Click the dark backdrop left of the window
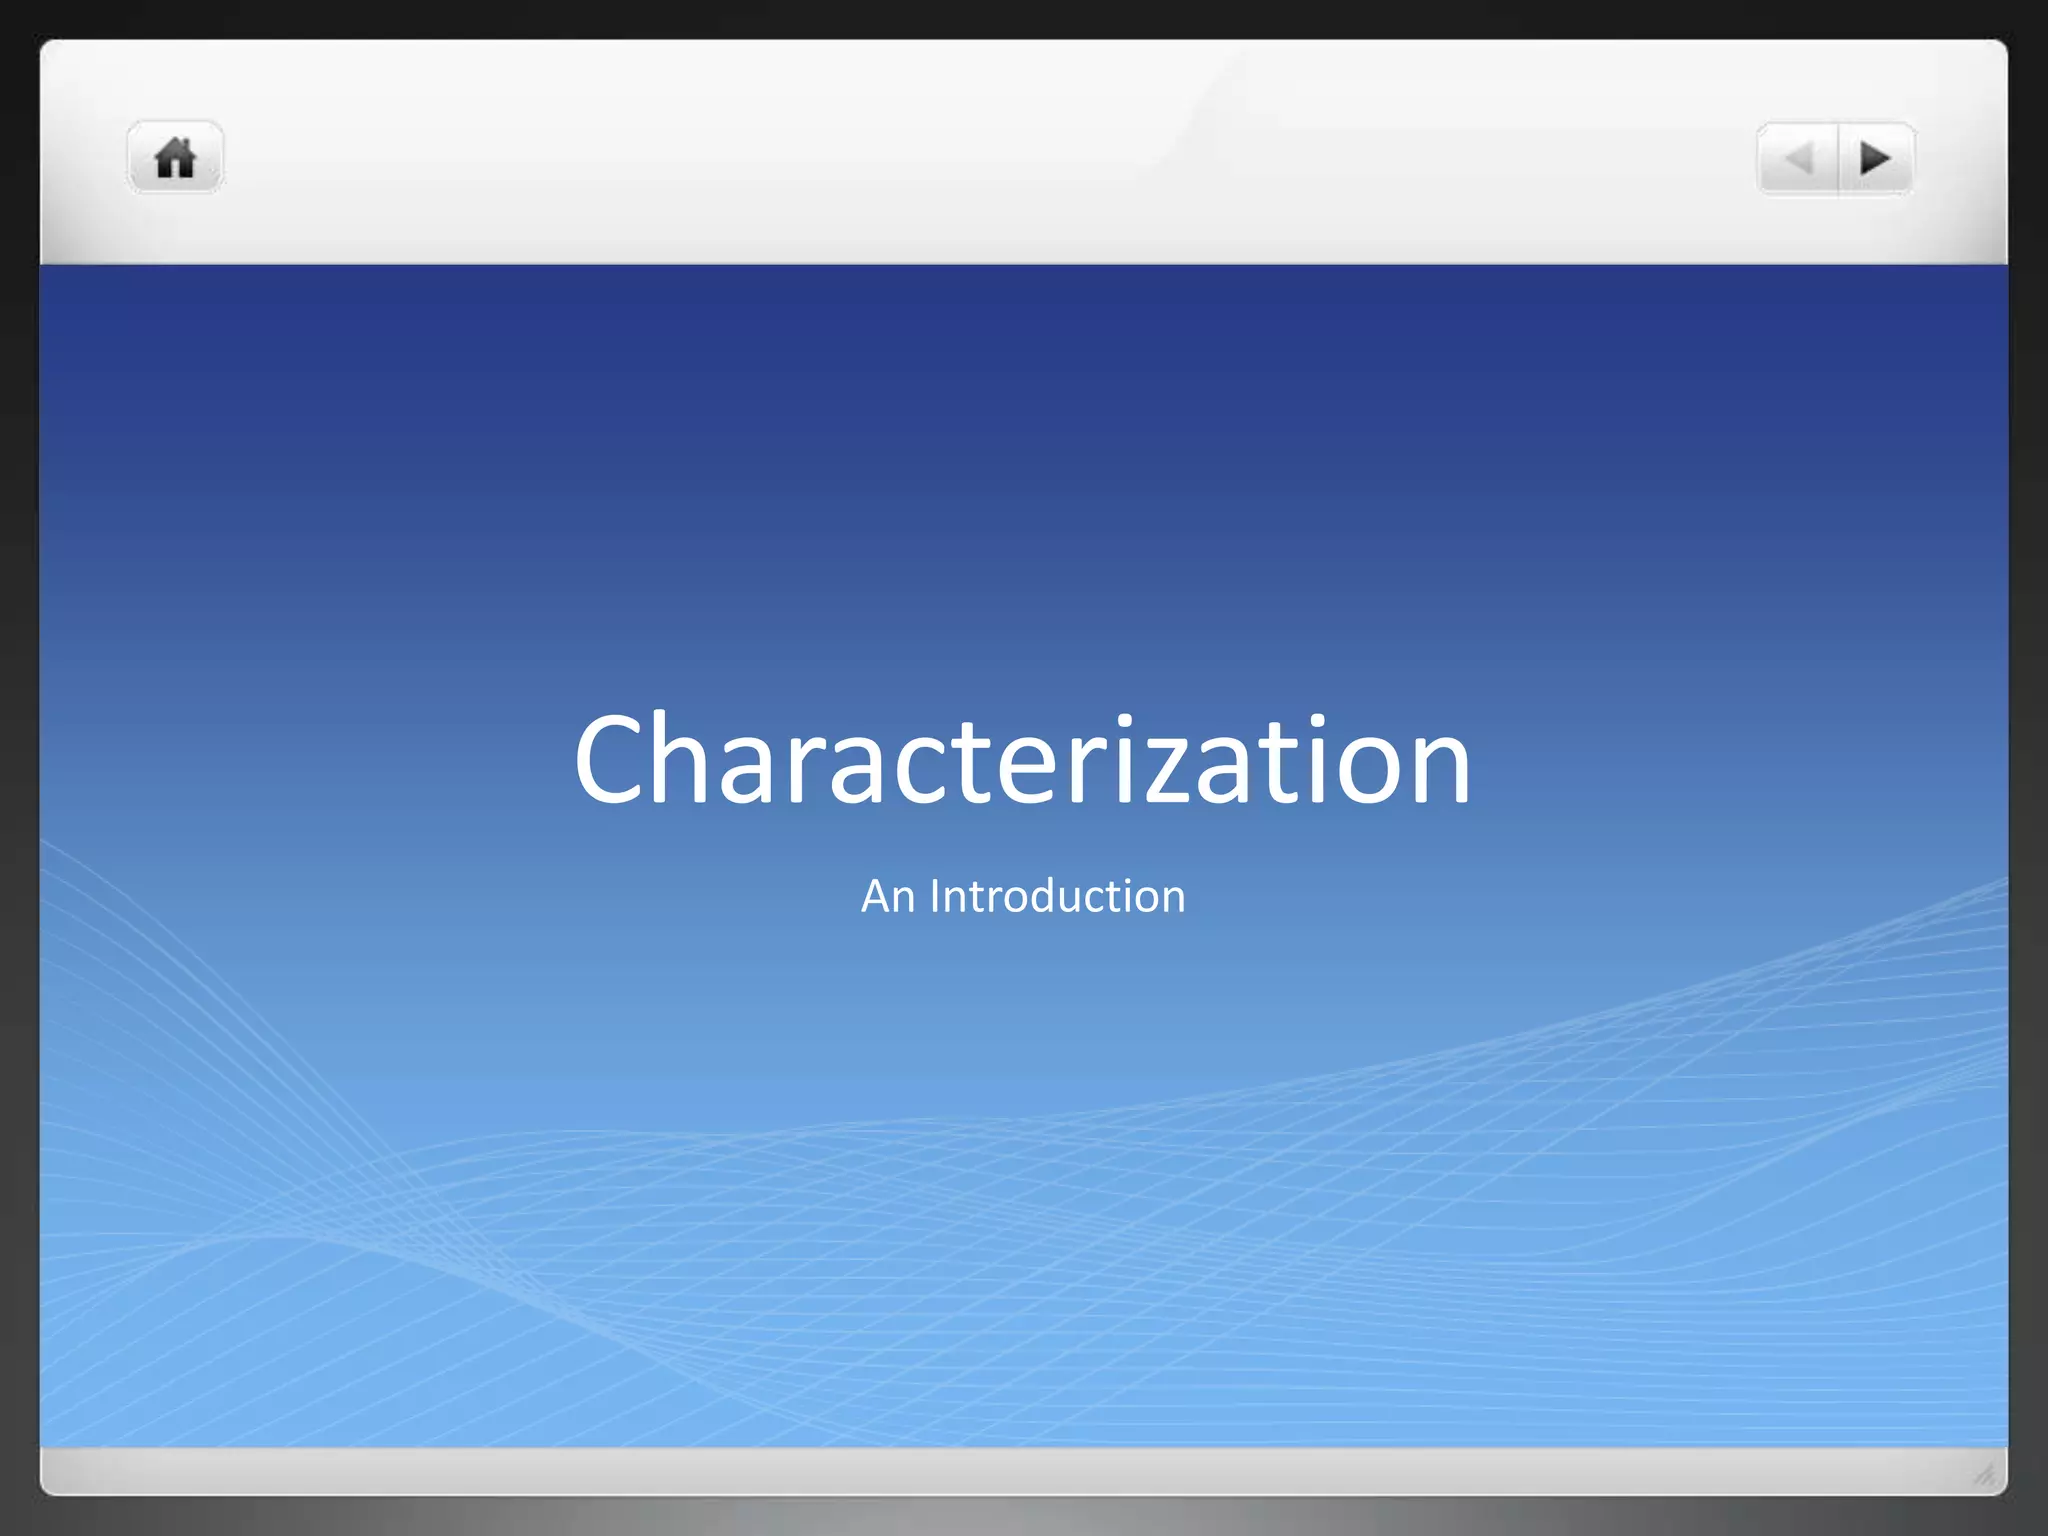The image size is (2048, 1536). pyautogui.click(x=18, y=768)
